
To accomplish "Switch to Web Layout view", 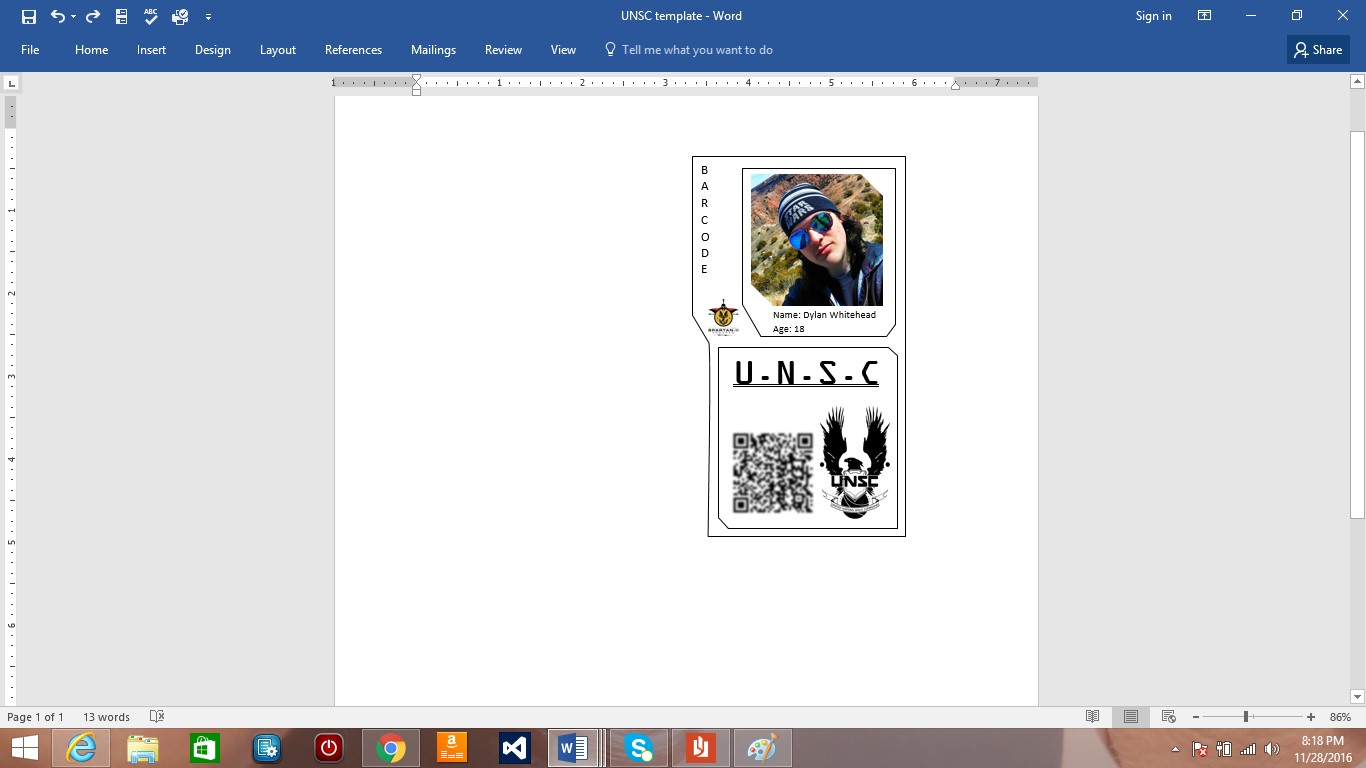I will tap(1168, 717).
